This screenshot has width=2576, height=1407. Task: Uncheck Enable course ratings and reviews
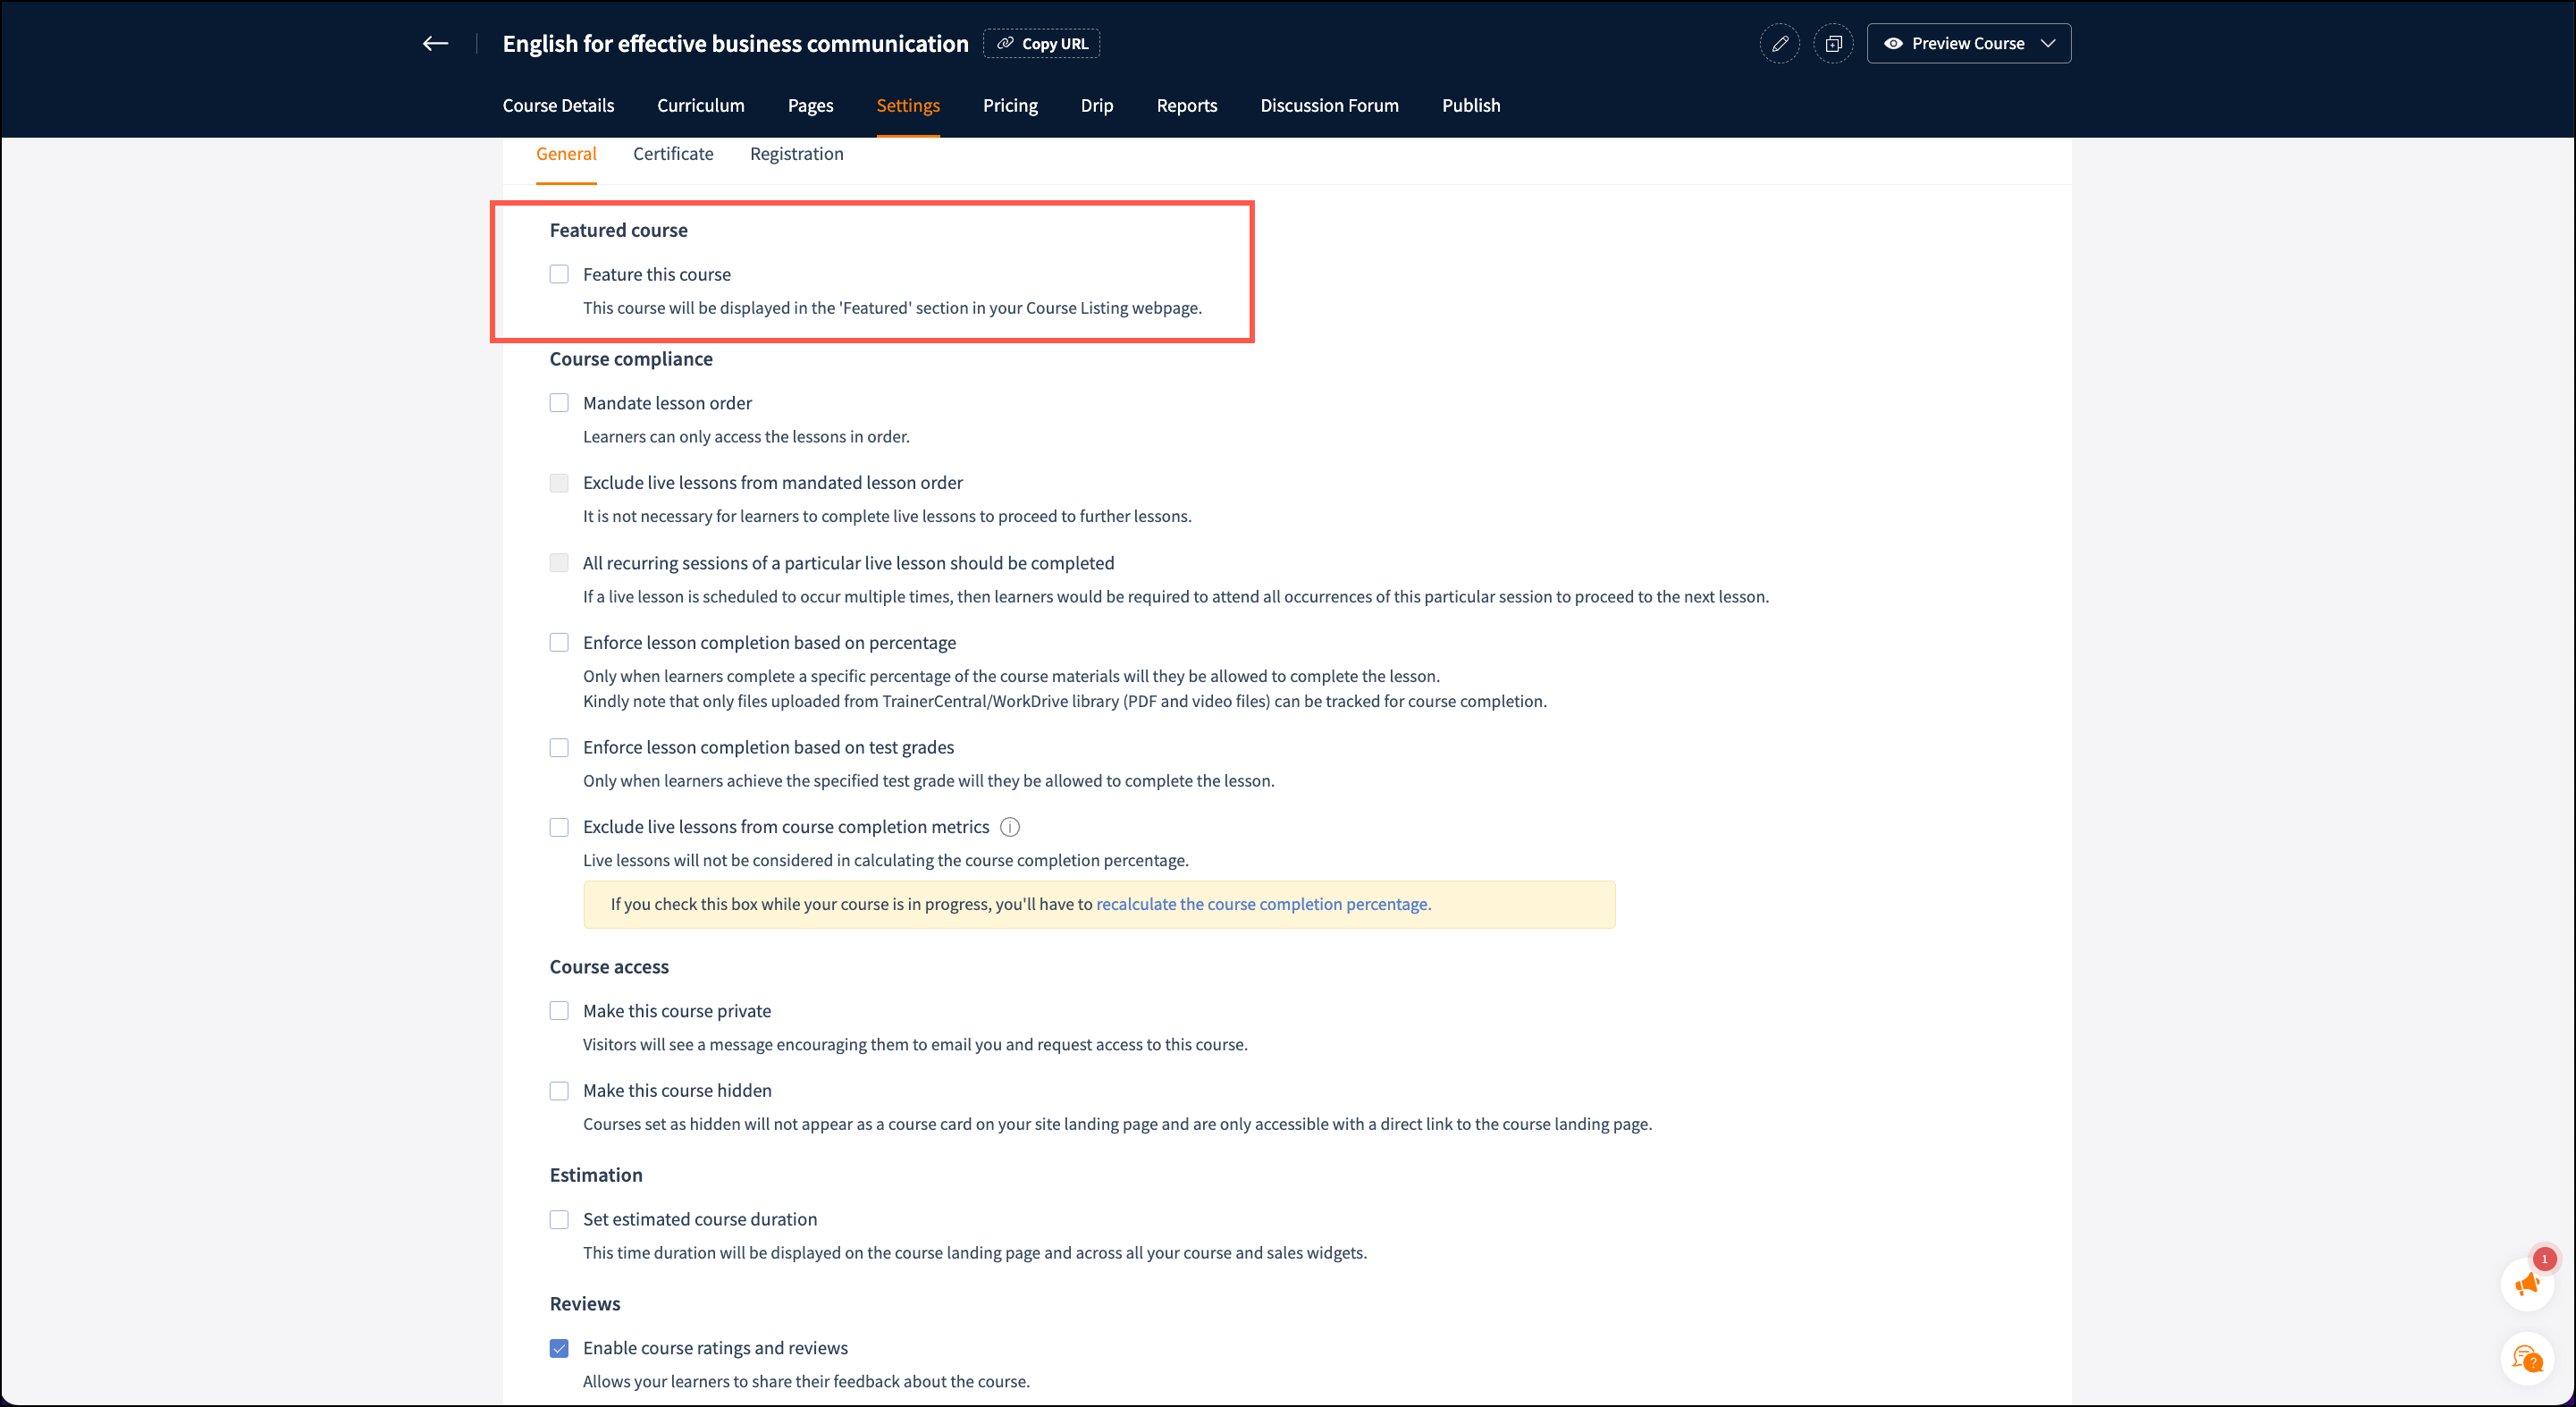pyautogui.click(x=559, y=1348)
